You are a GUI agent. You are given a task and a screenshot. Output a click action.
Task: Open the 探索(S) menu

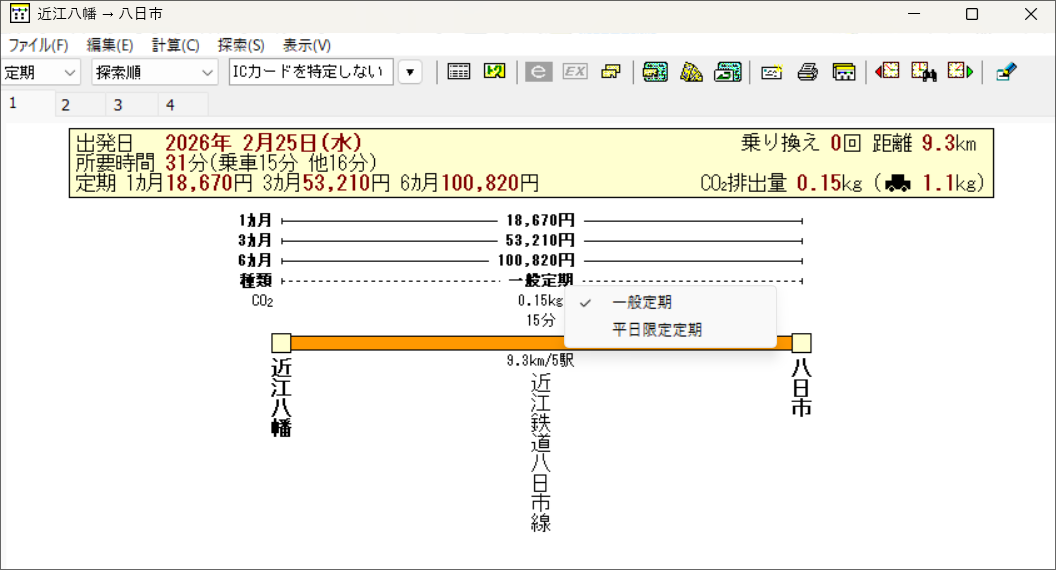[241, 45]
